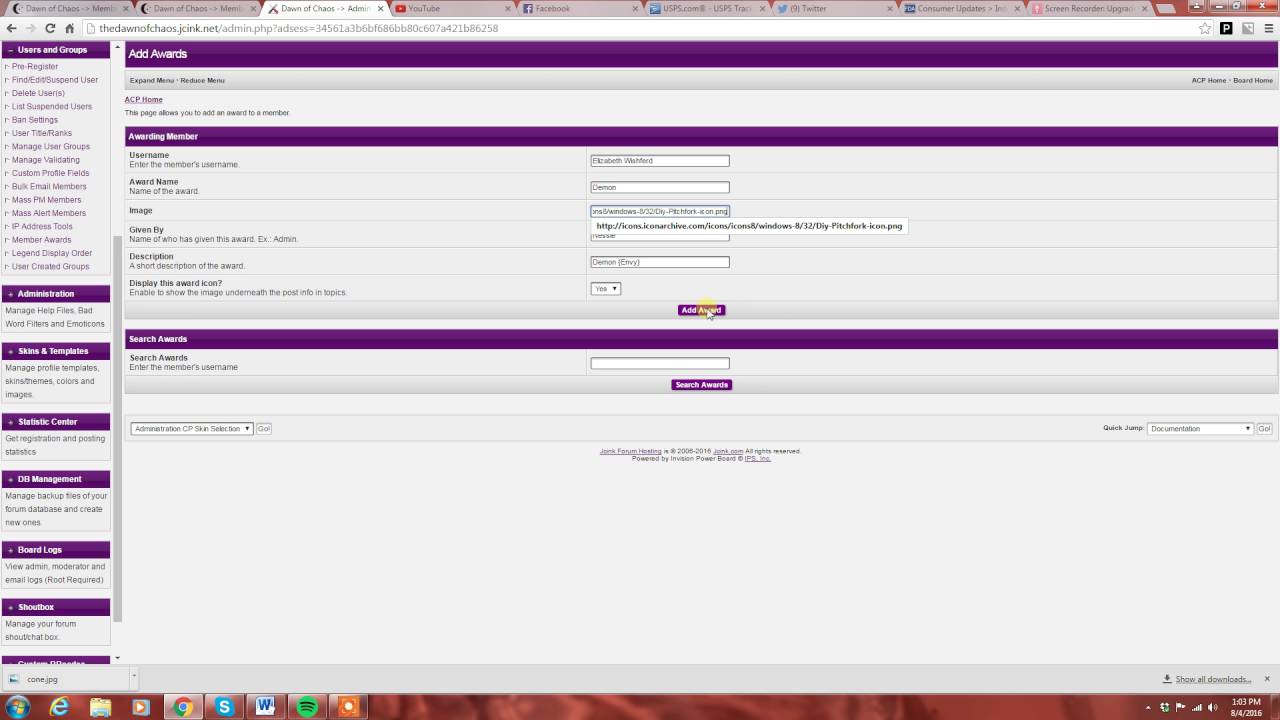Click the volume icon in system tray
This screenshot has height=720, width=1280.
[x=1211, y=707]
